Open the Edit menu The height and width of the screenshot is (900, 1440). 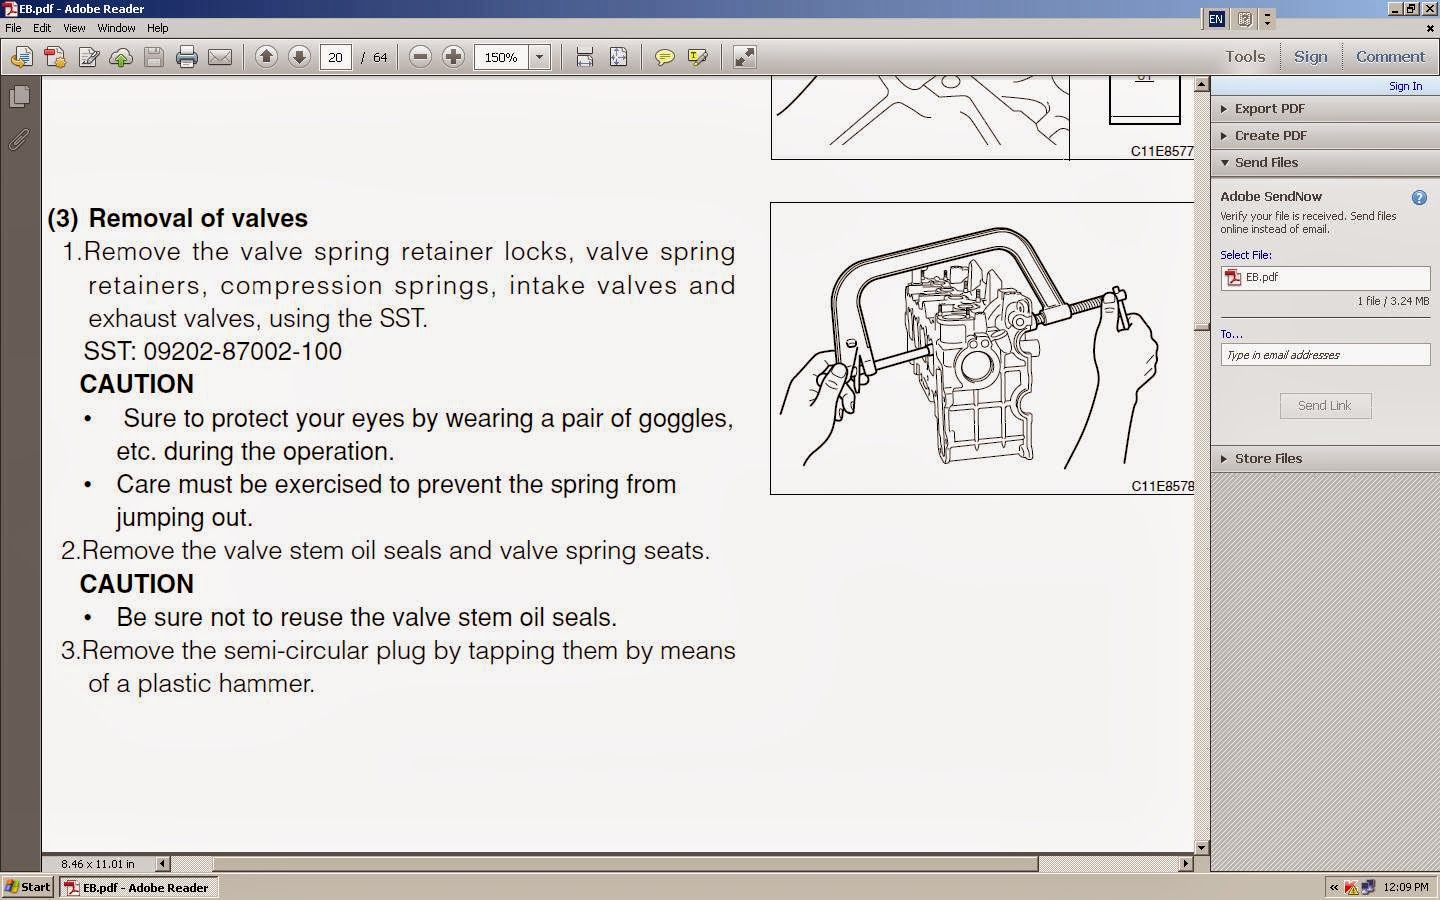[x=42, y=28]
